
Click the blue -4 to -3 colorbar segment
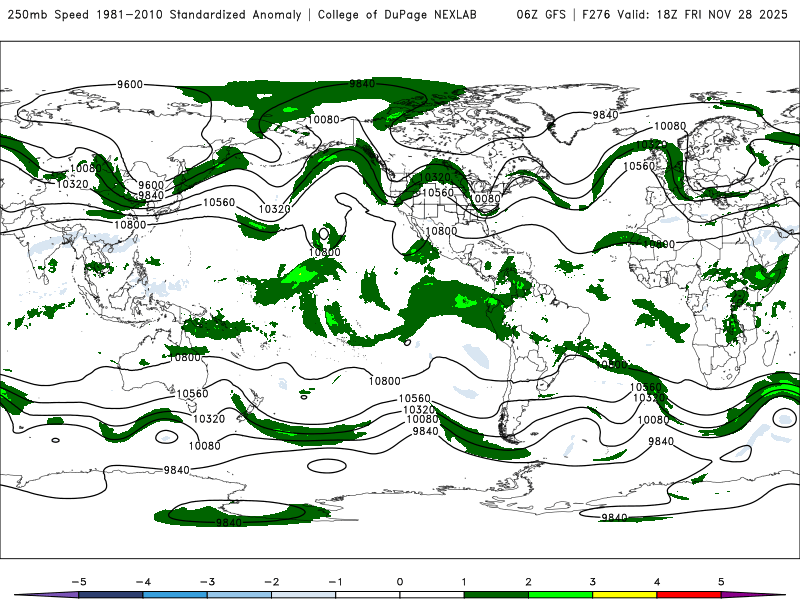175,595
